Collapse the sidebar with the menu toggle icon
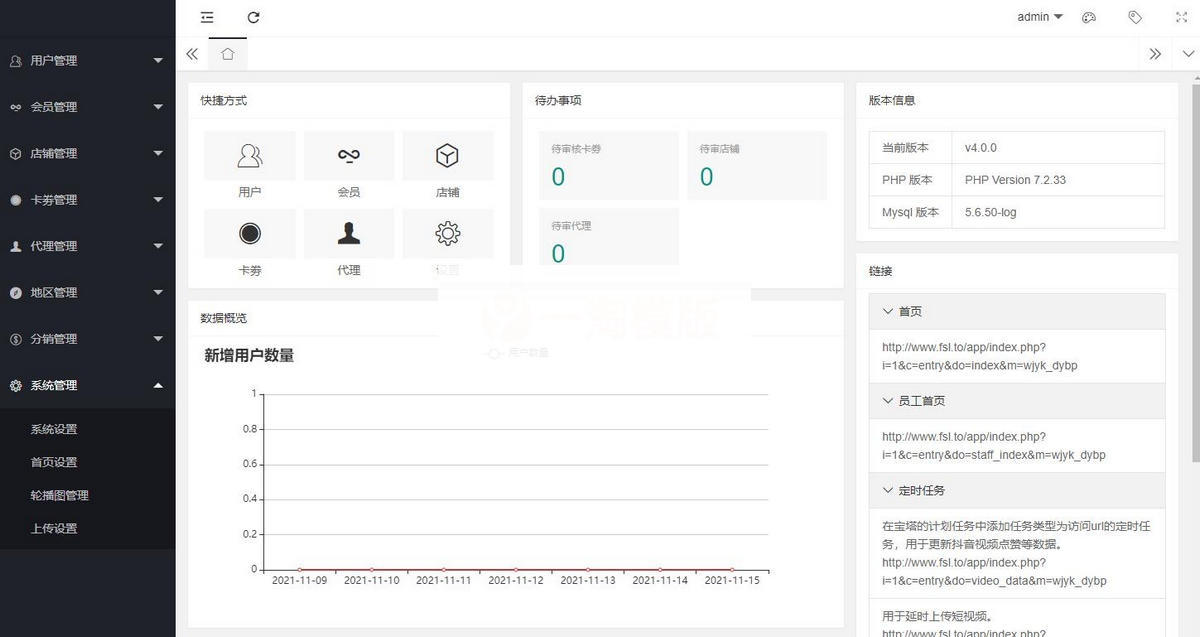The width and height of the screenshot is (1200, 637). [x=207, y=17]
